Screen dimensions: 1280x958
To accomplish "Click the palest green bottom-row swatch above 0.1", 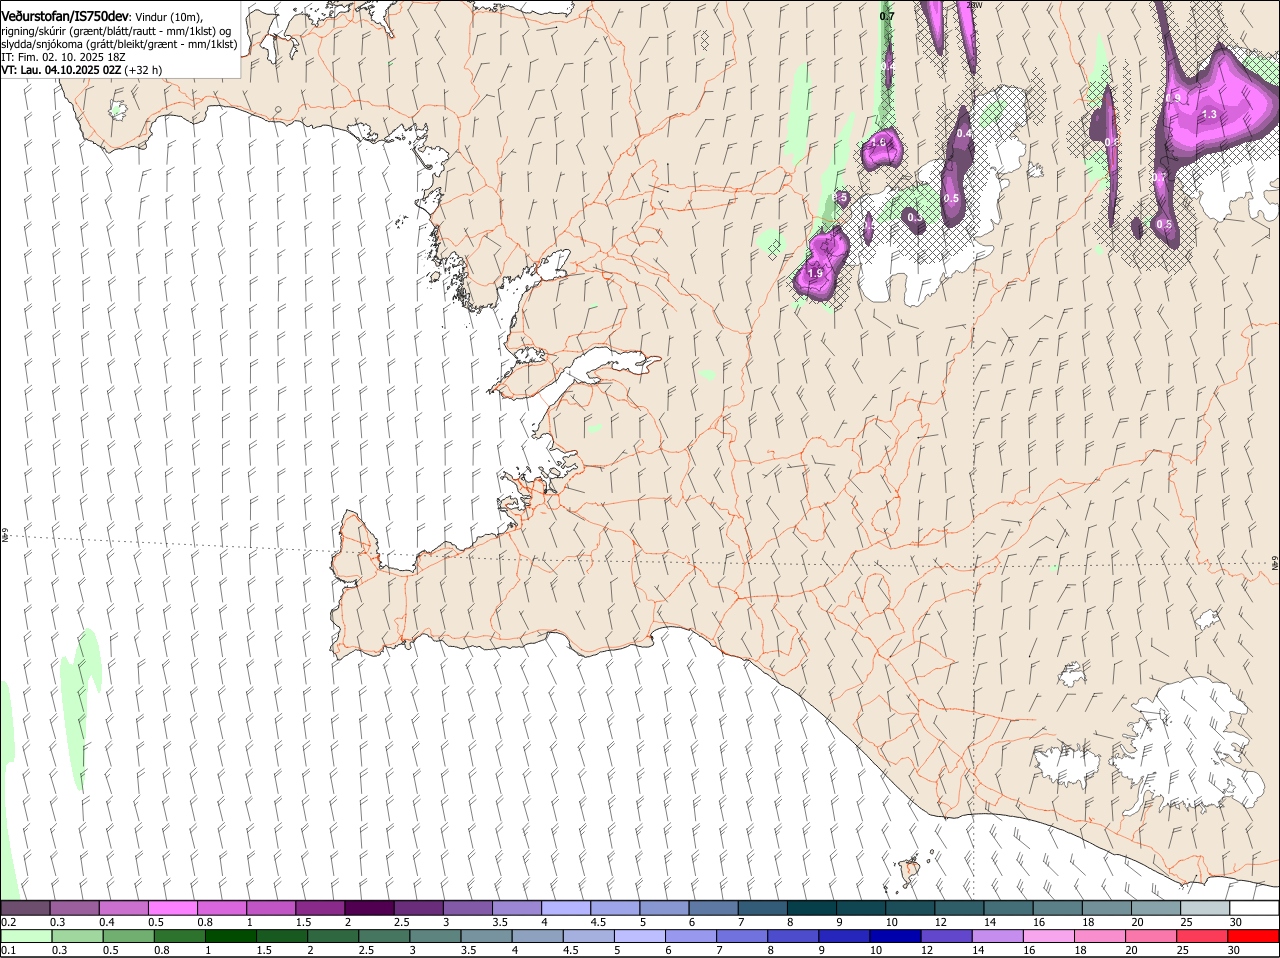I will click(26, 937).
